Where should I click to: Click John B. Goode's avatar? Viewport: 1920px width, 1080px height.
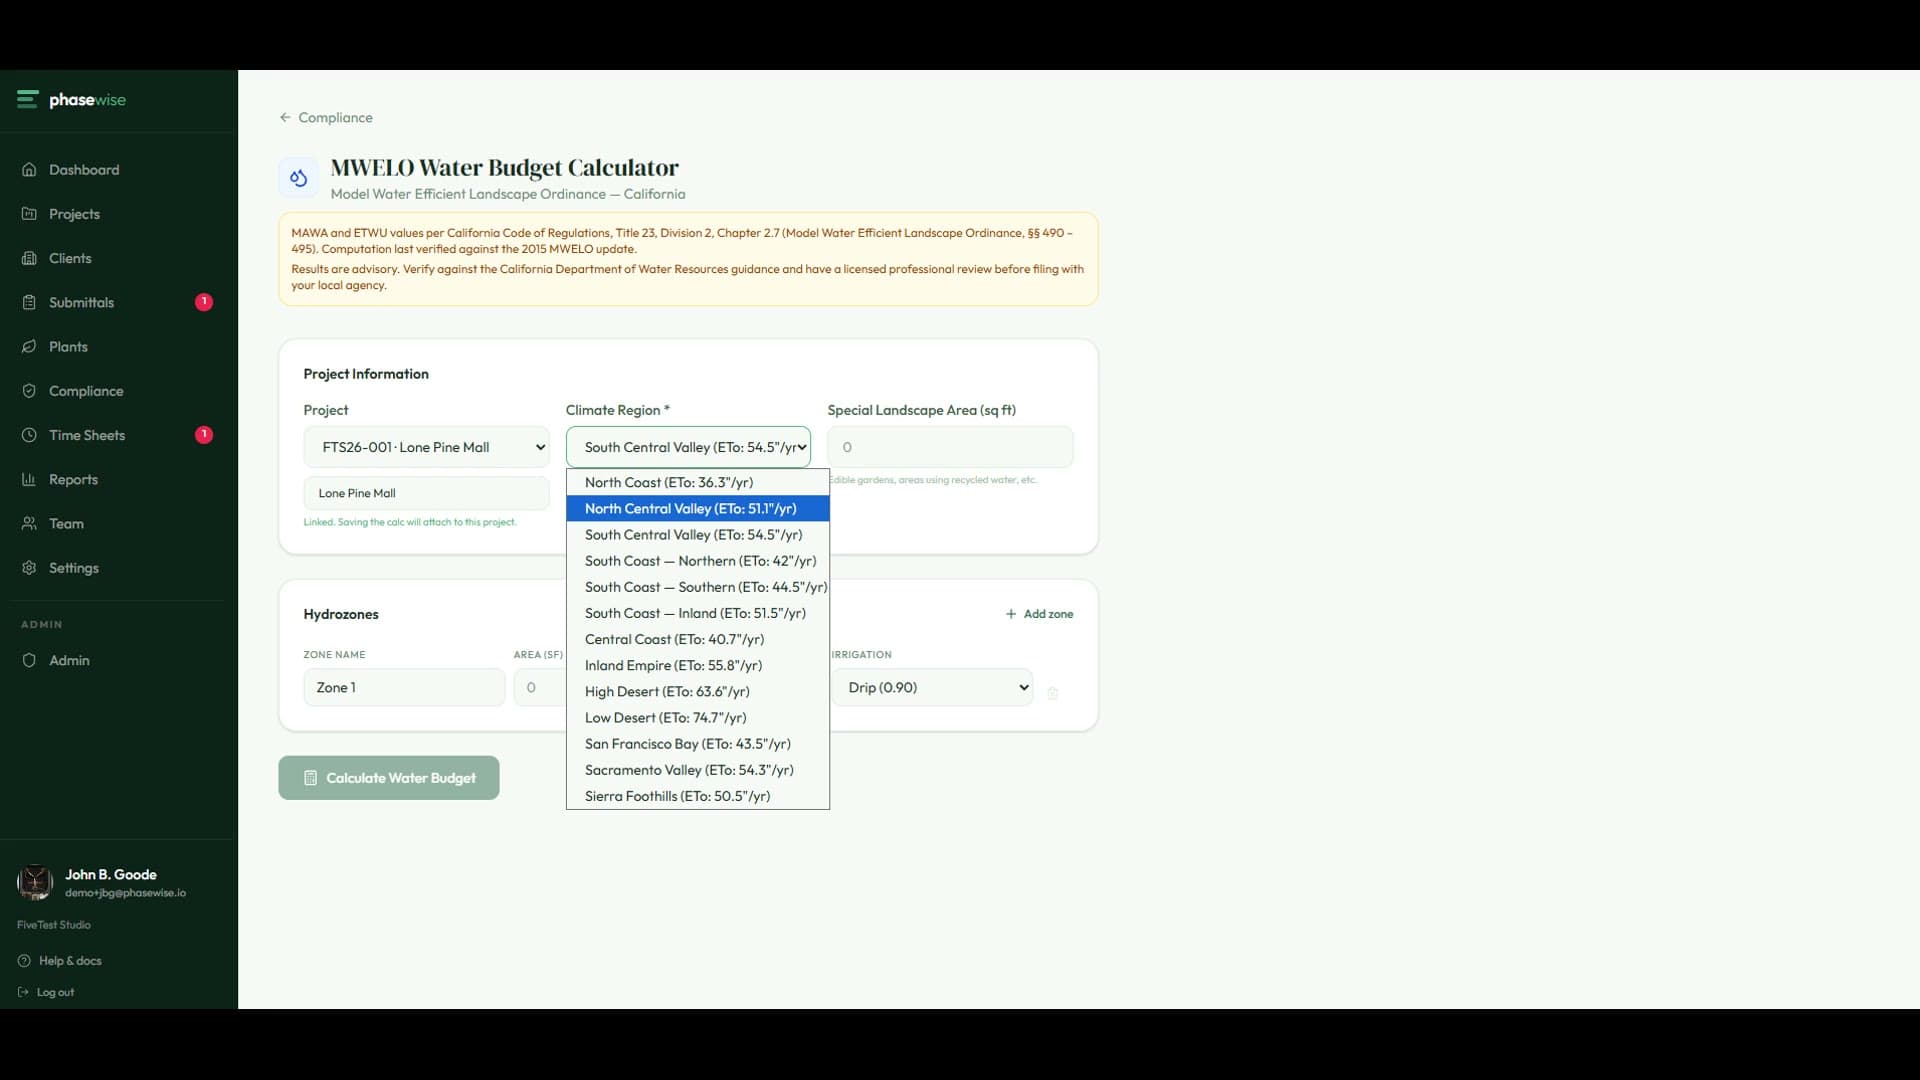point(35,882)
